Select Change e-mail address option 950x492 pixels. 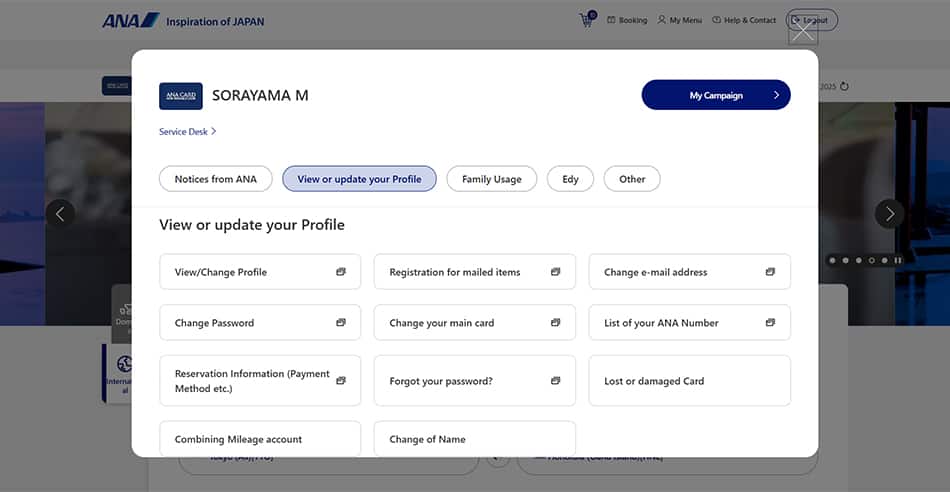pos(689,272)
